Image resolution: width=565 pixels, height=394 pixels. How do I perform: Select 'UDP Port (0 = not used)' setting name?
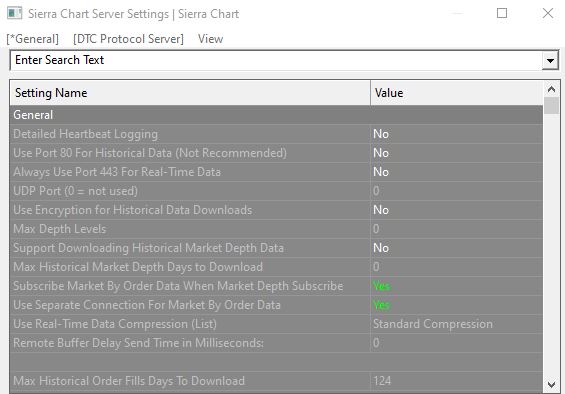click(x=75, y=191)
